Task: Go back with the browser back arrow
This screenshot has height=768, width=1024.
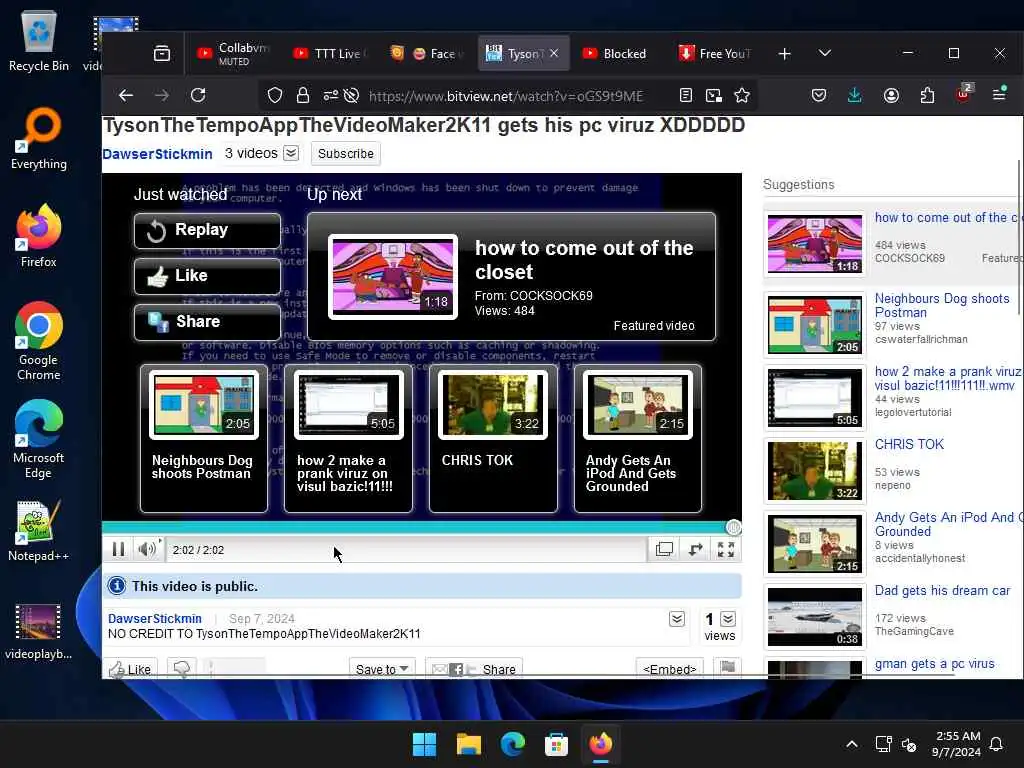Action: [x=126, y=95]
